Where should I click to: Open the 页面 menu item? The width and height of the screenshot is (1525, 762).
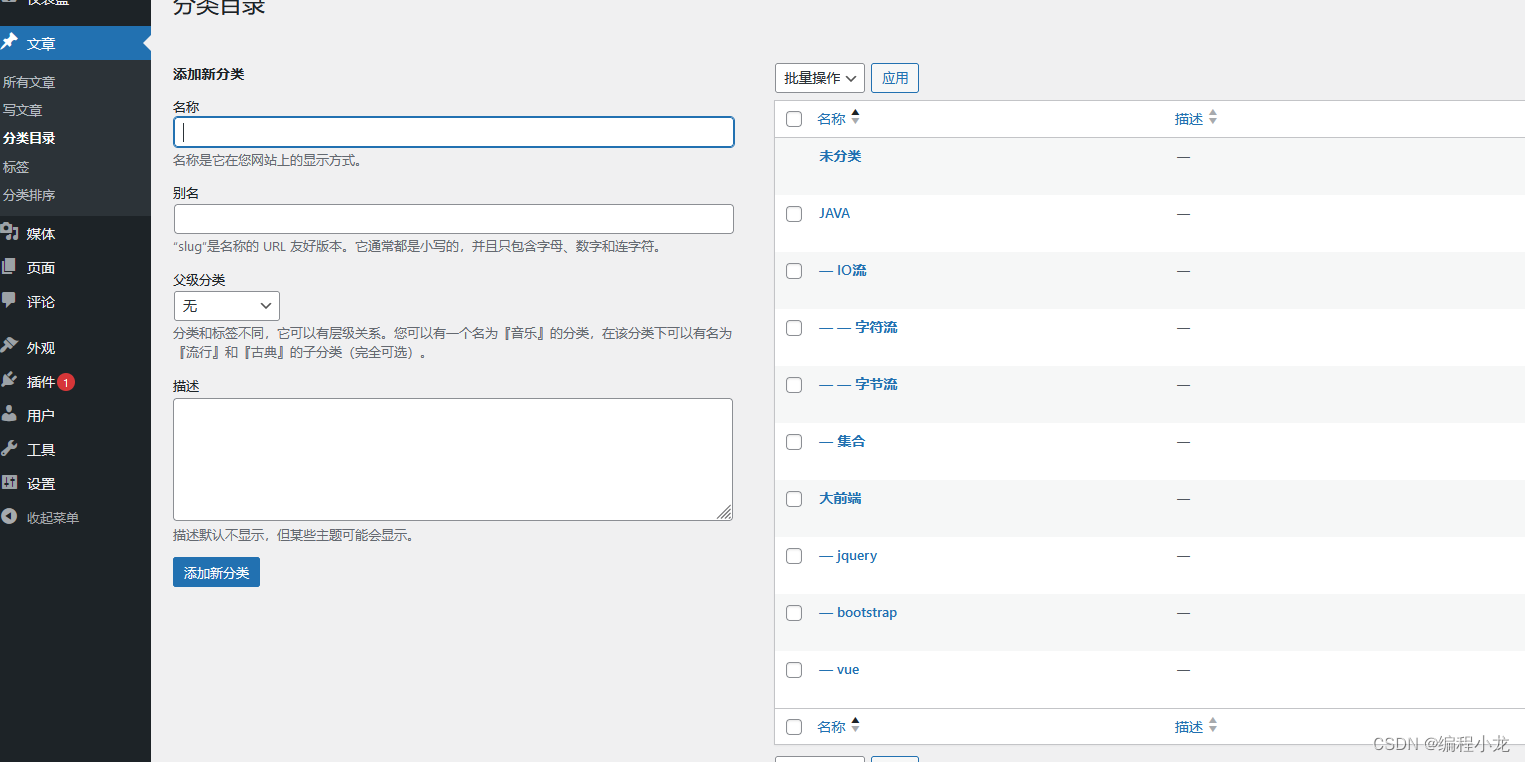pyautogui.click(x=75, y=267)
